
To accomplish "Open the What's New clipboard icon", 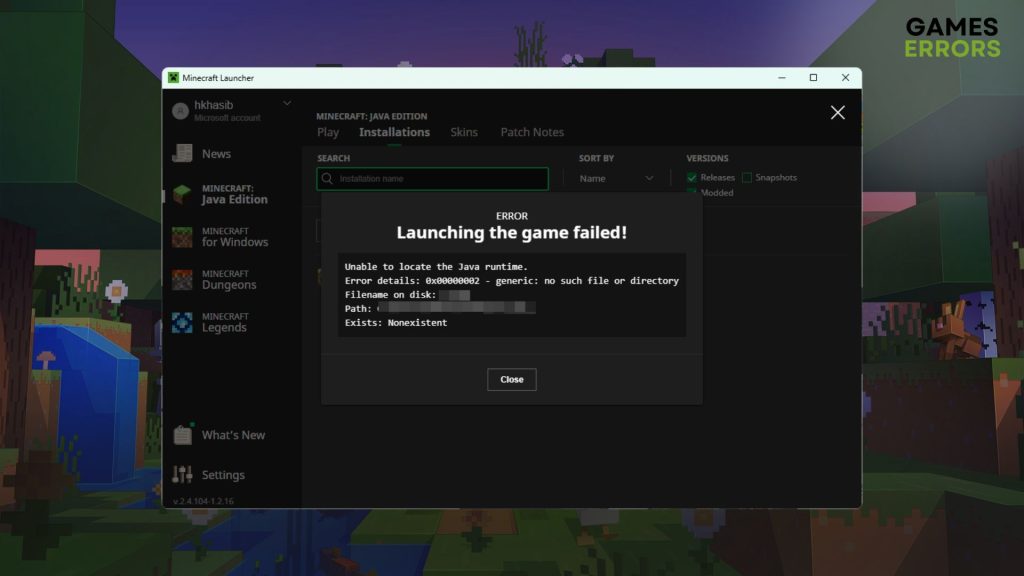I will coord(182,435).
